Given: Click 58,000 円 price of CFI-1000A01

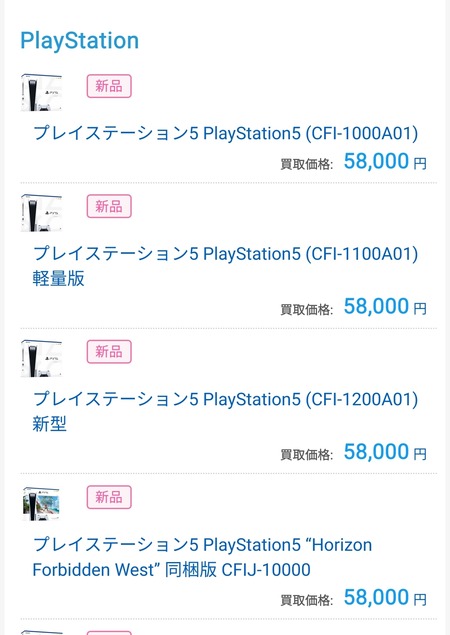Looking at the screenshot, I should 385,161.
